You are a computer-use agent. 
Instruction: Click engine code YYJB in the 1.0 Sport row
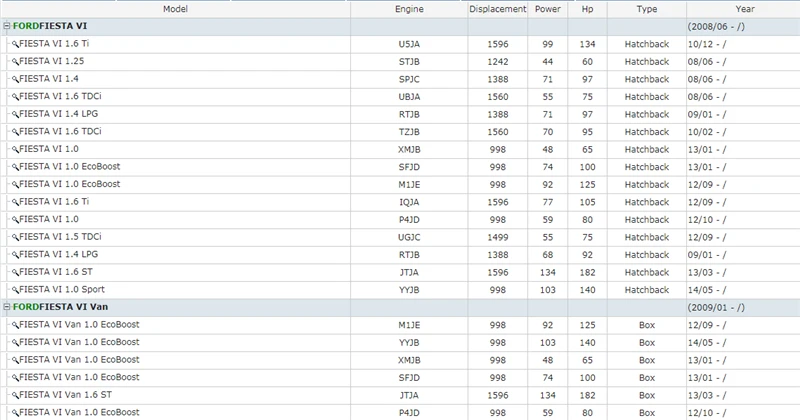point(409,290)
